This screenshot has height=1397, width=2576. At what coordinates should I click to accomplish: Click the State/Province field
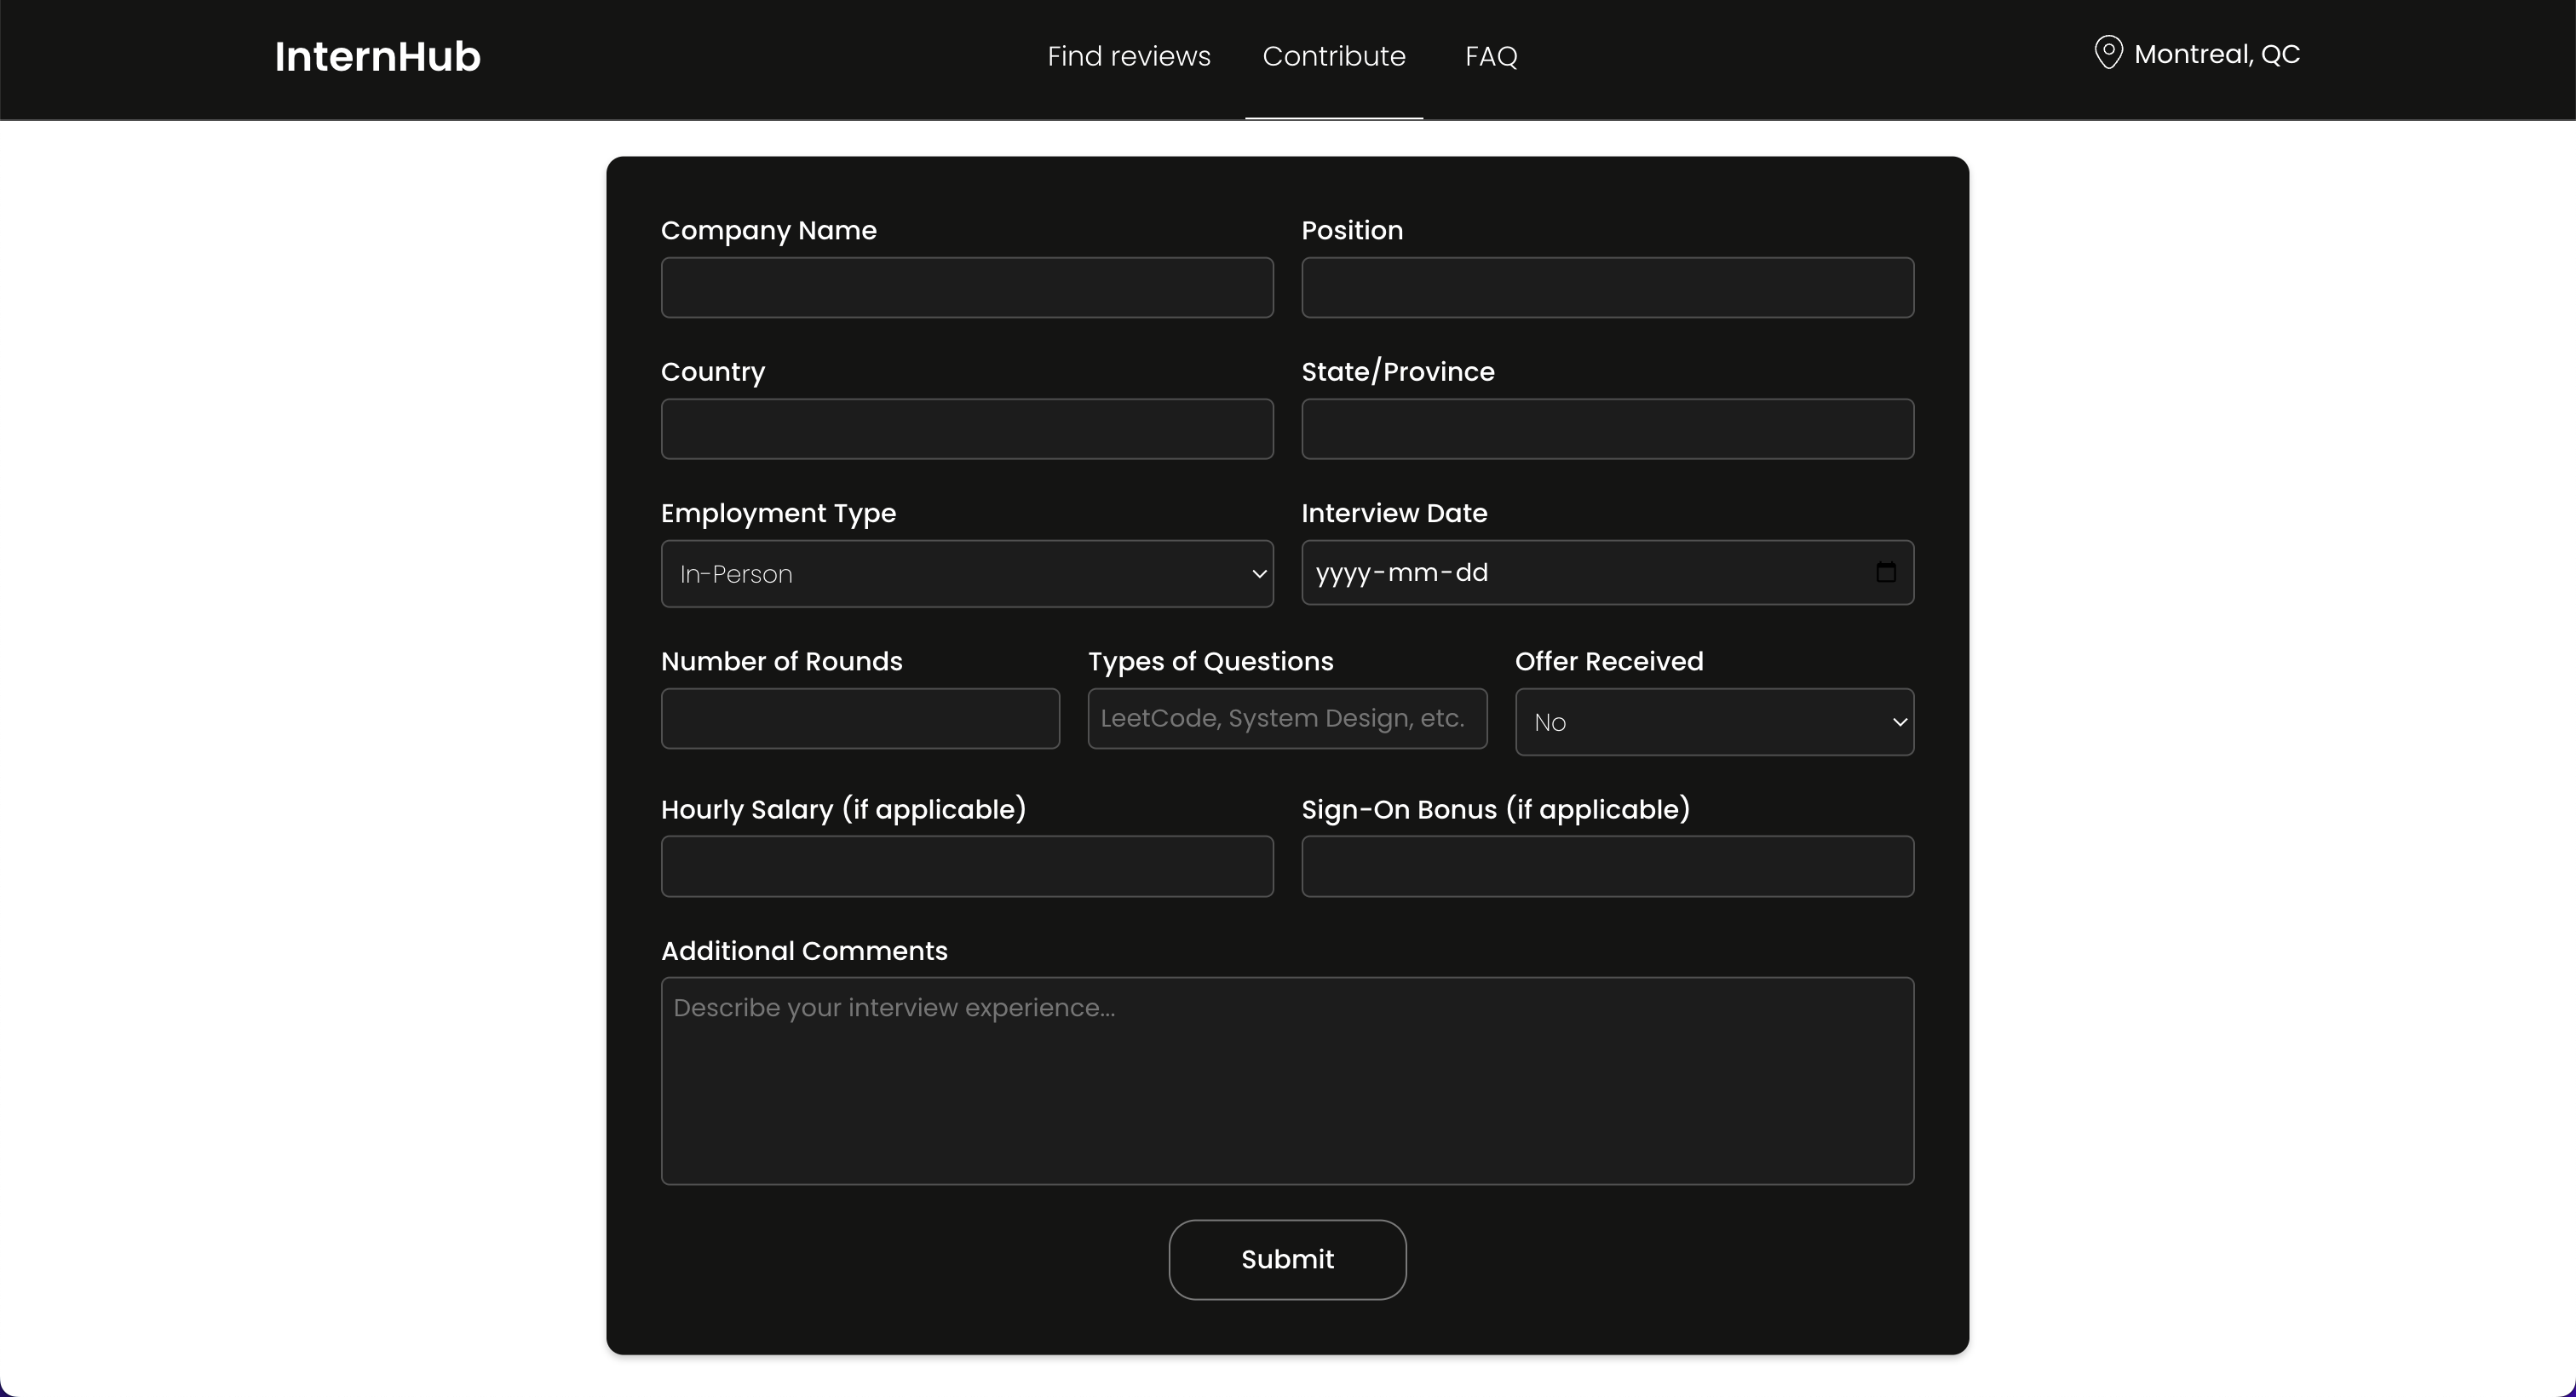coord(1607,429)
